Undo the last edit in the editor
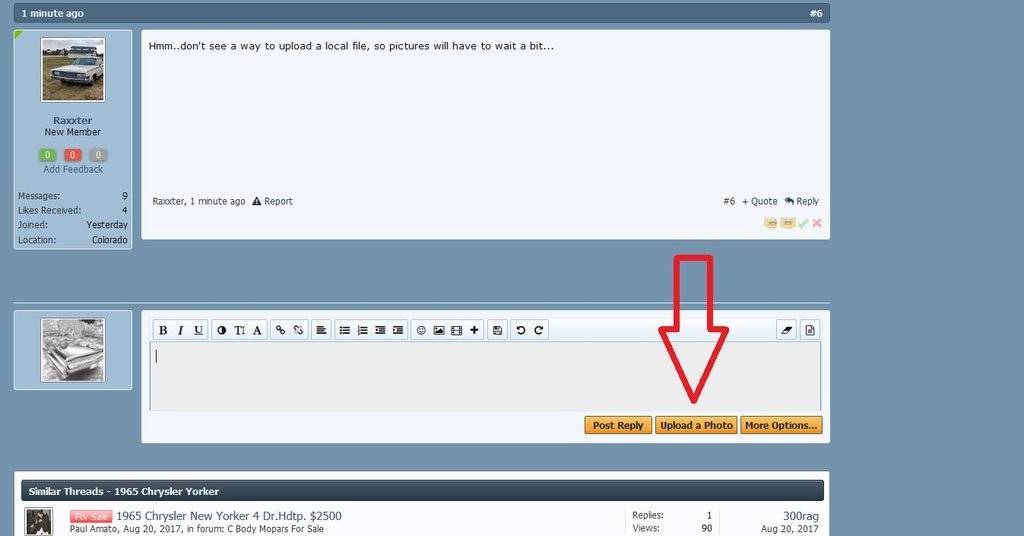 pyautogui.click(x=521, y=330)
